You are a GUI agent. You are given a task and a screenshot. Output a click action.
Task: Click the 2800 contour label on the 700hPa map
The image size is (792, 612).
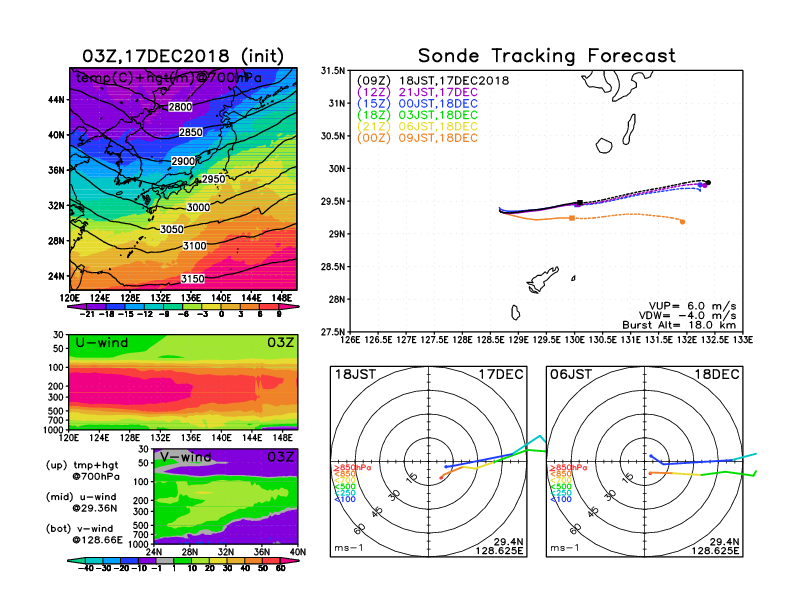pos(180,107)
